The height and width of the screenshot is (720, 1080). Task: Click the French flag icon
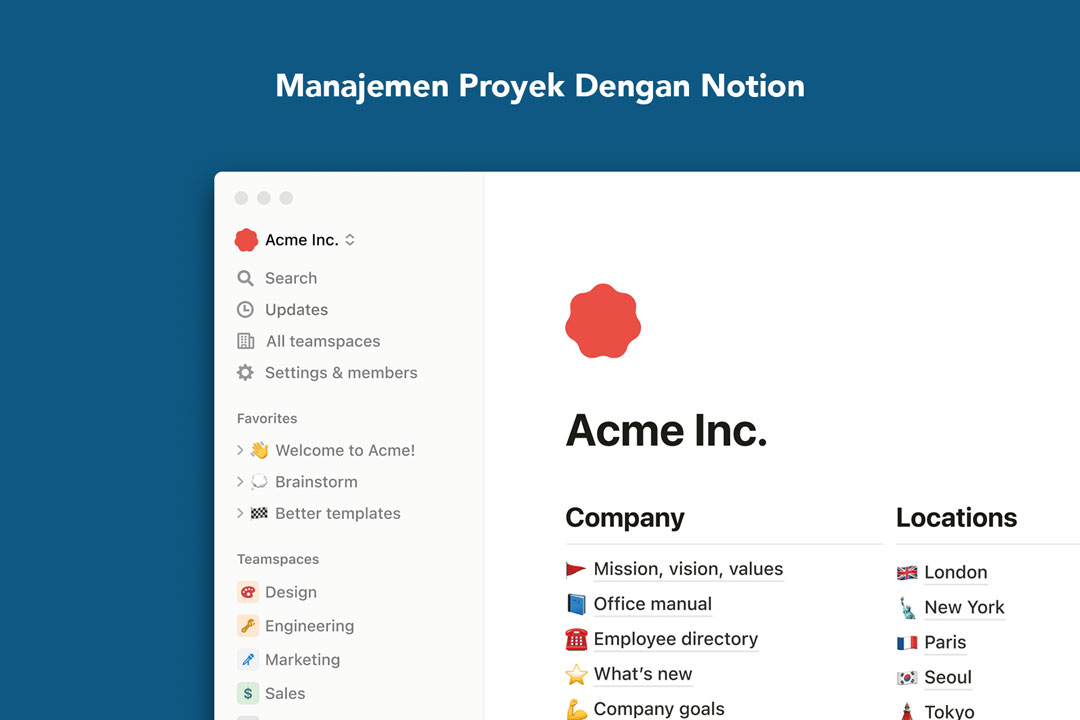[907, 643]
